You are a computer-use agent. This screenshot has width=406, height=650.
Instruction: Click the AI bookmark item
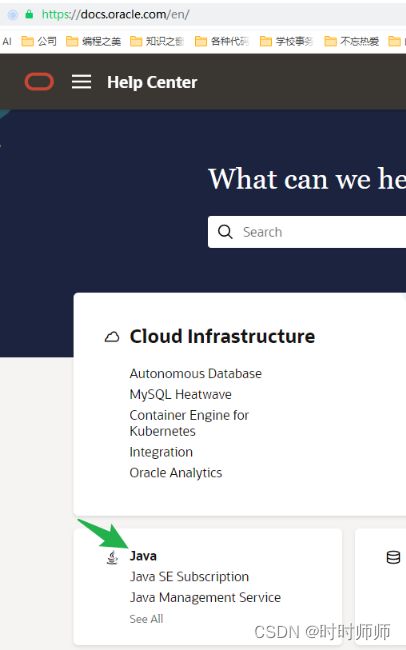tap(7, 41)
